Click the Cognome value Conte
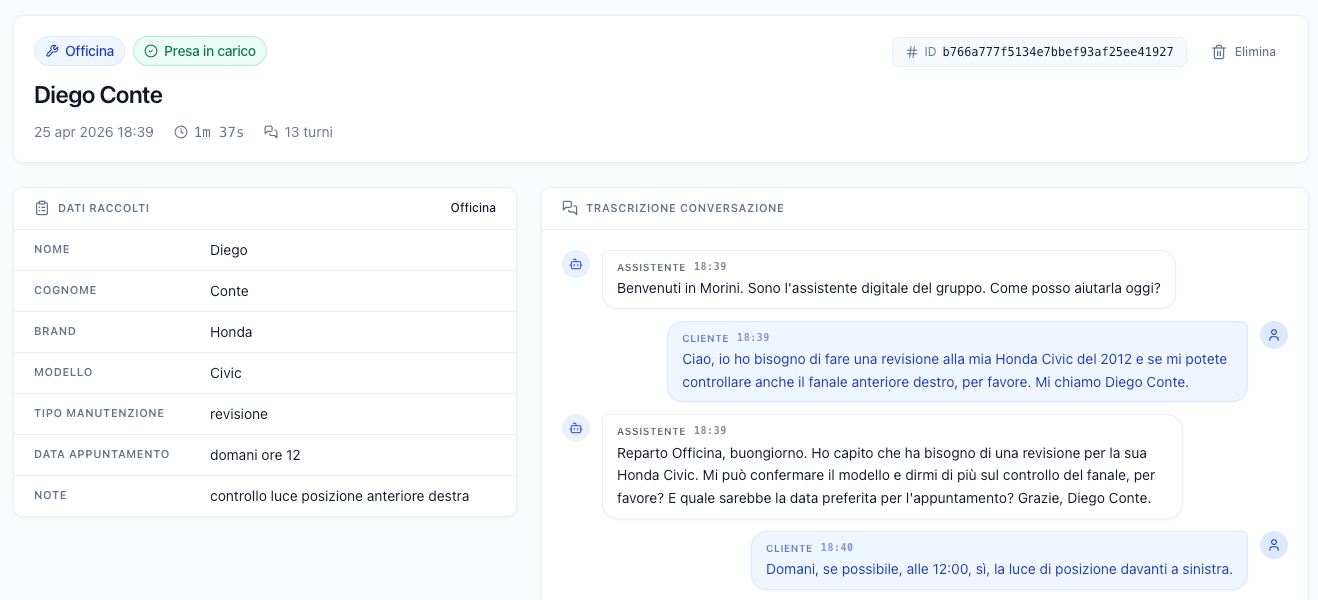Image resolution: width=1318 pixels, height=600 pixels. coord(229,291)
